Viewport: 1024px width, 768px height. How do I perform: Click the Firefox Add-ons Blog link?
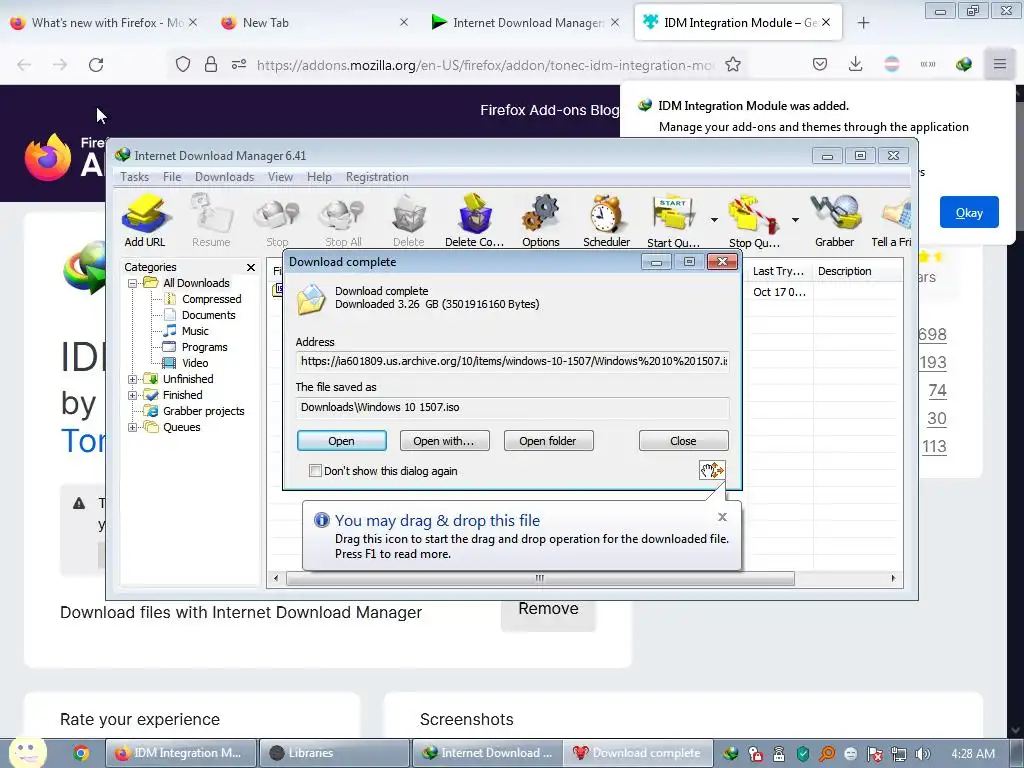[x=549, y=110]
